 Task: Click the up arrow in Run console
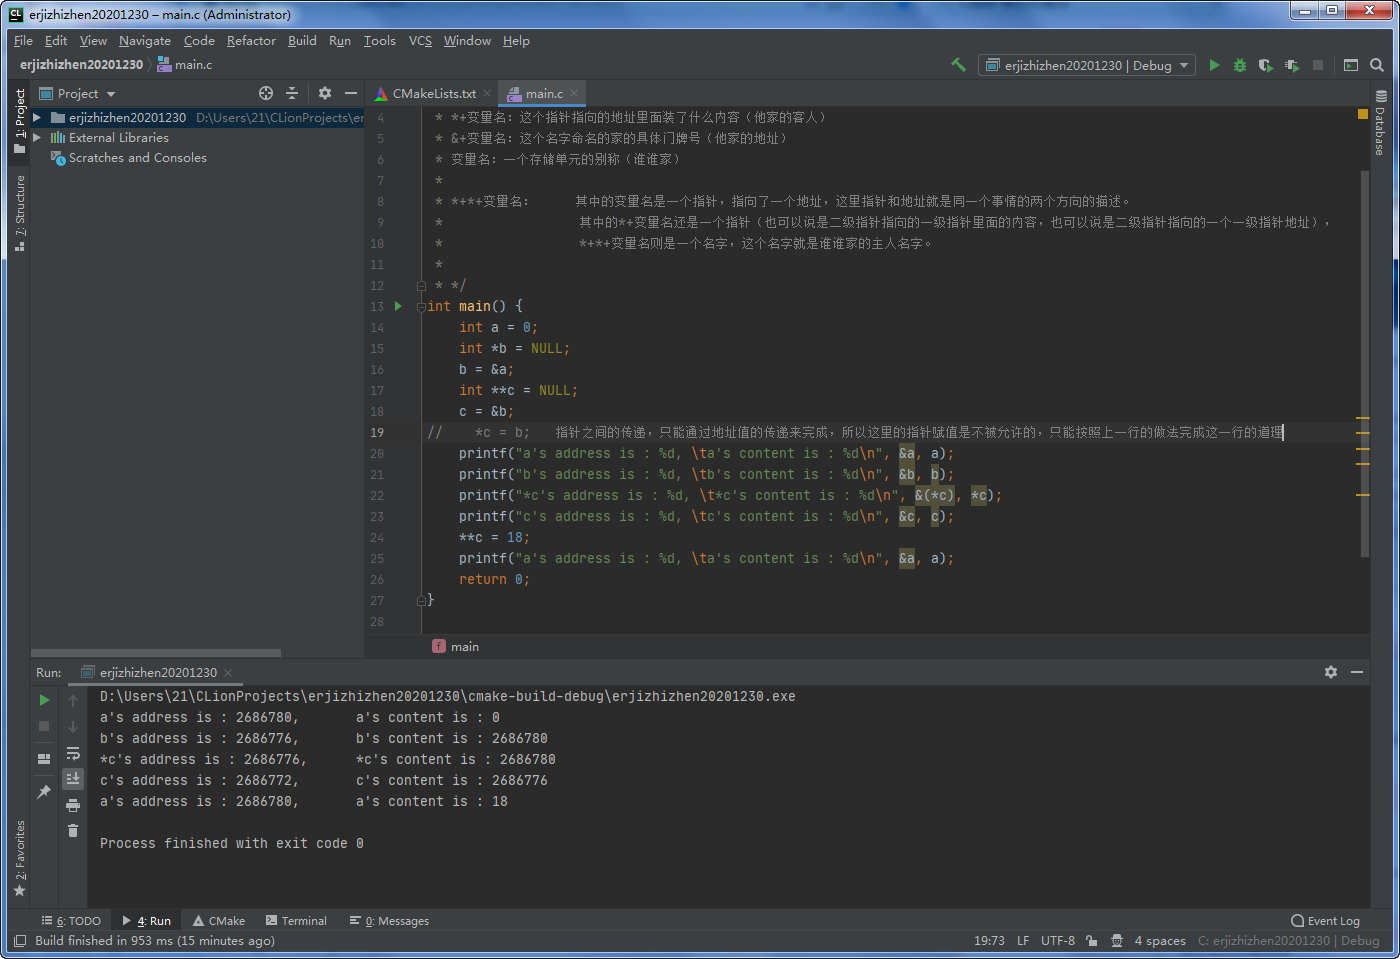tap(73, 701)
